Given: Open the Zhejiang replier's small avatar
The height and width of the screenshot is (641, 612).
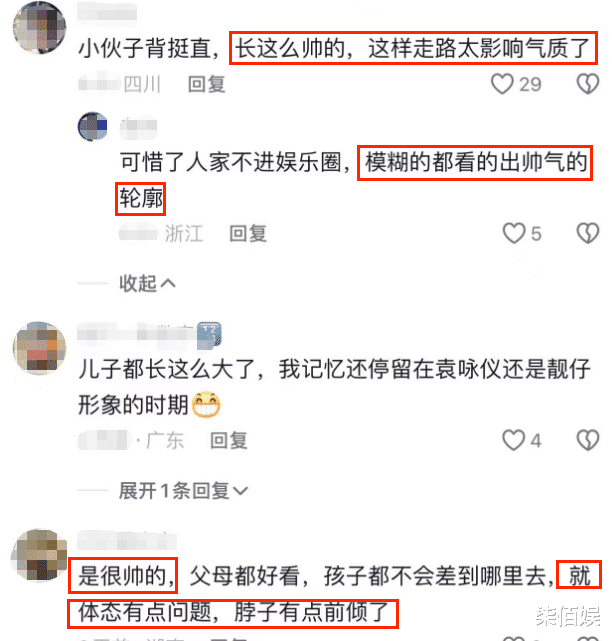Looking at the screenshot, I should [93, 126].
